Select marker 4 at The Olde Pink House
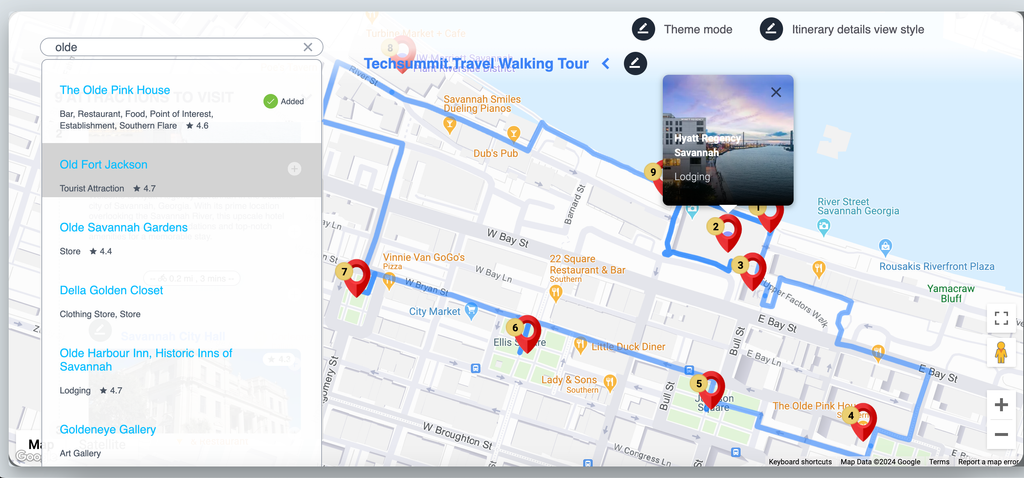This screenshot has height=478, width=1024. click(863, 422)
